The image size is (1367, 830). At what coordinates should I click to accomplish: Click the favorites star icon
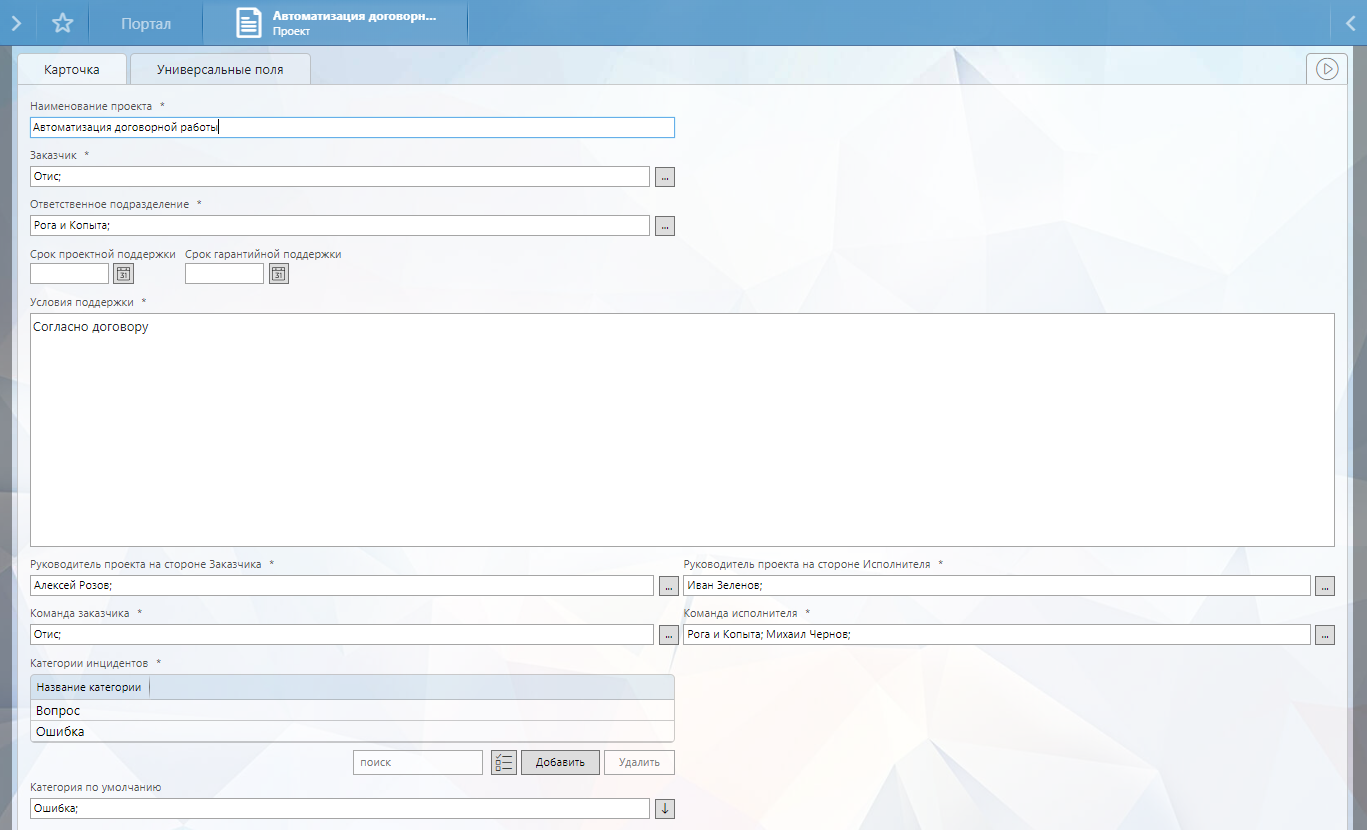point(62,23)
